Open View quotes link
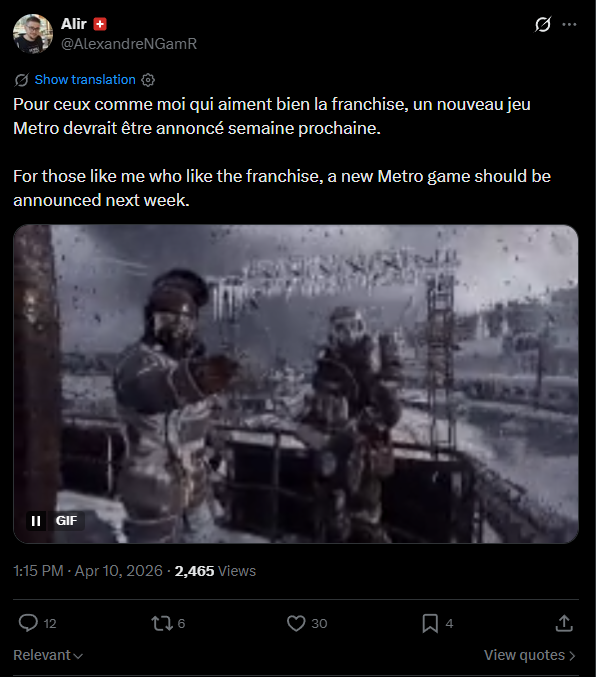This screenshot has height=677, width=596. (x=529, y=655)
